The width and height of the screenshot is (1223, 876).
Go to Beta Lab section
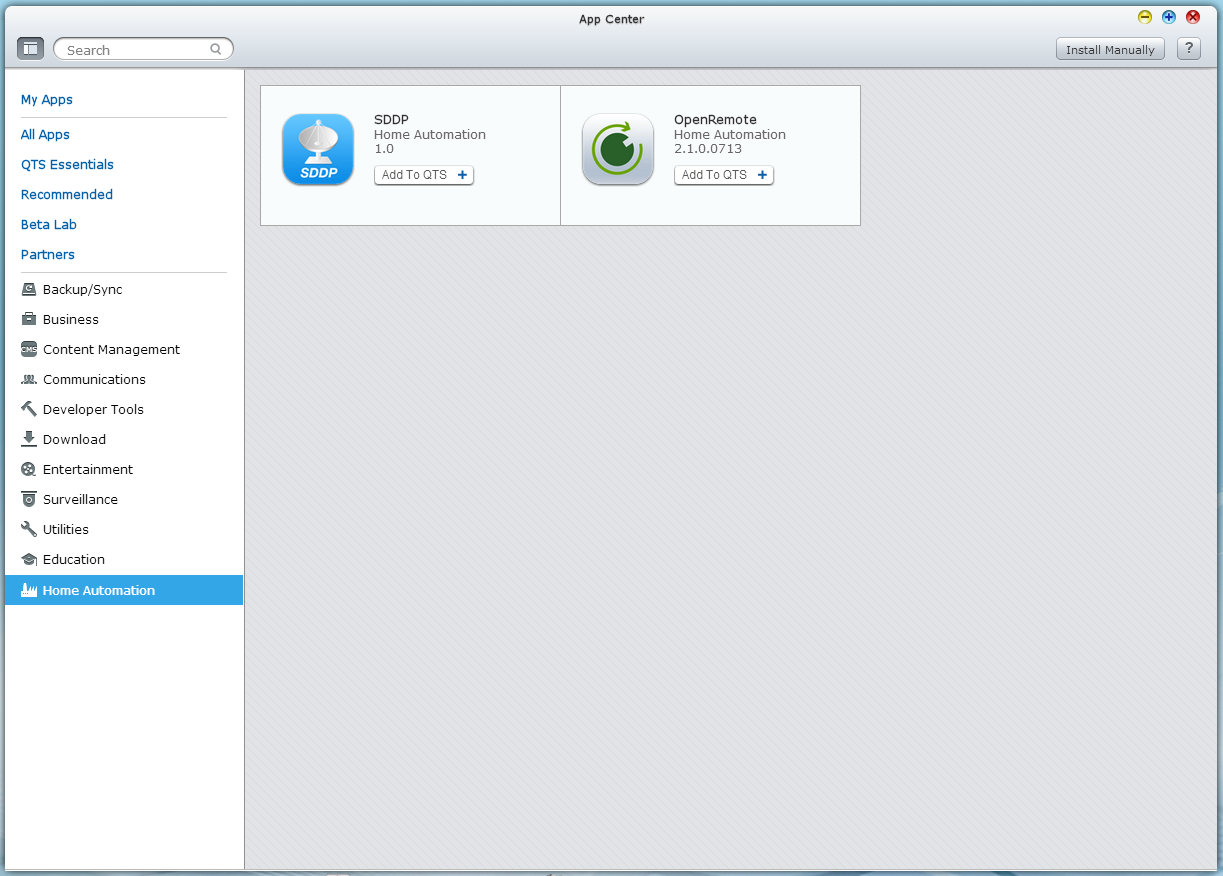click(49, 224)
